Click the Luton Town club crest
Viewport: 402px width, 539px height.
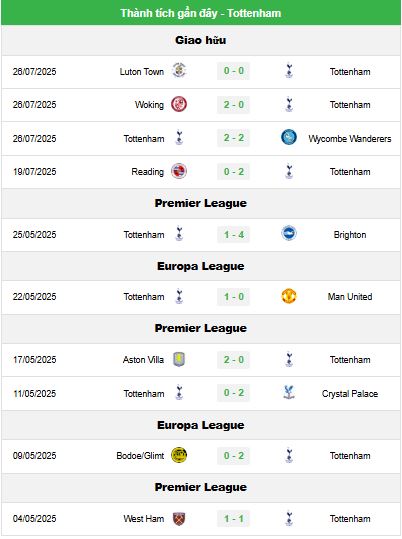coord(179,71)
